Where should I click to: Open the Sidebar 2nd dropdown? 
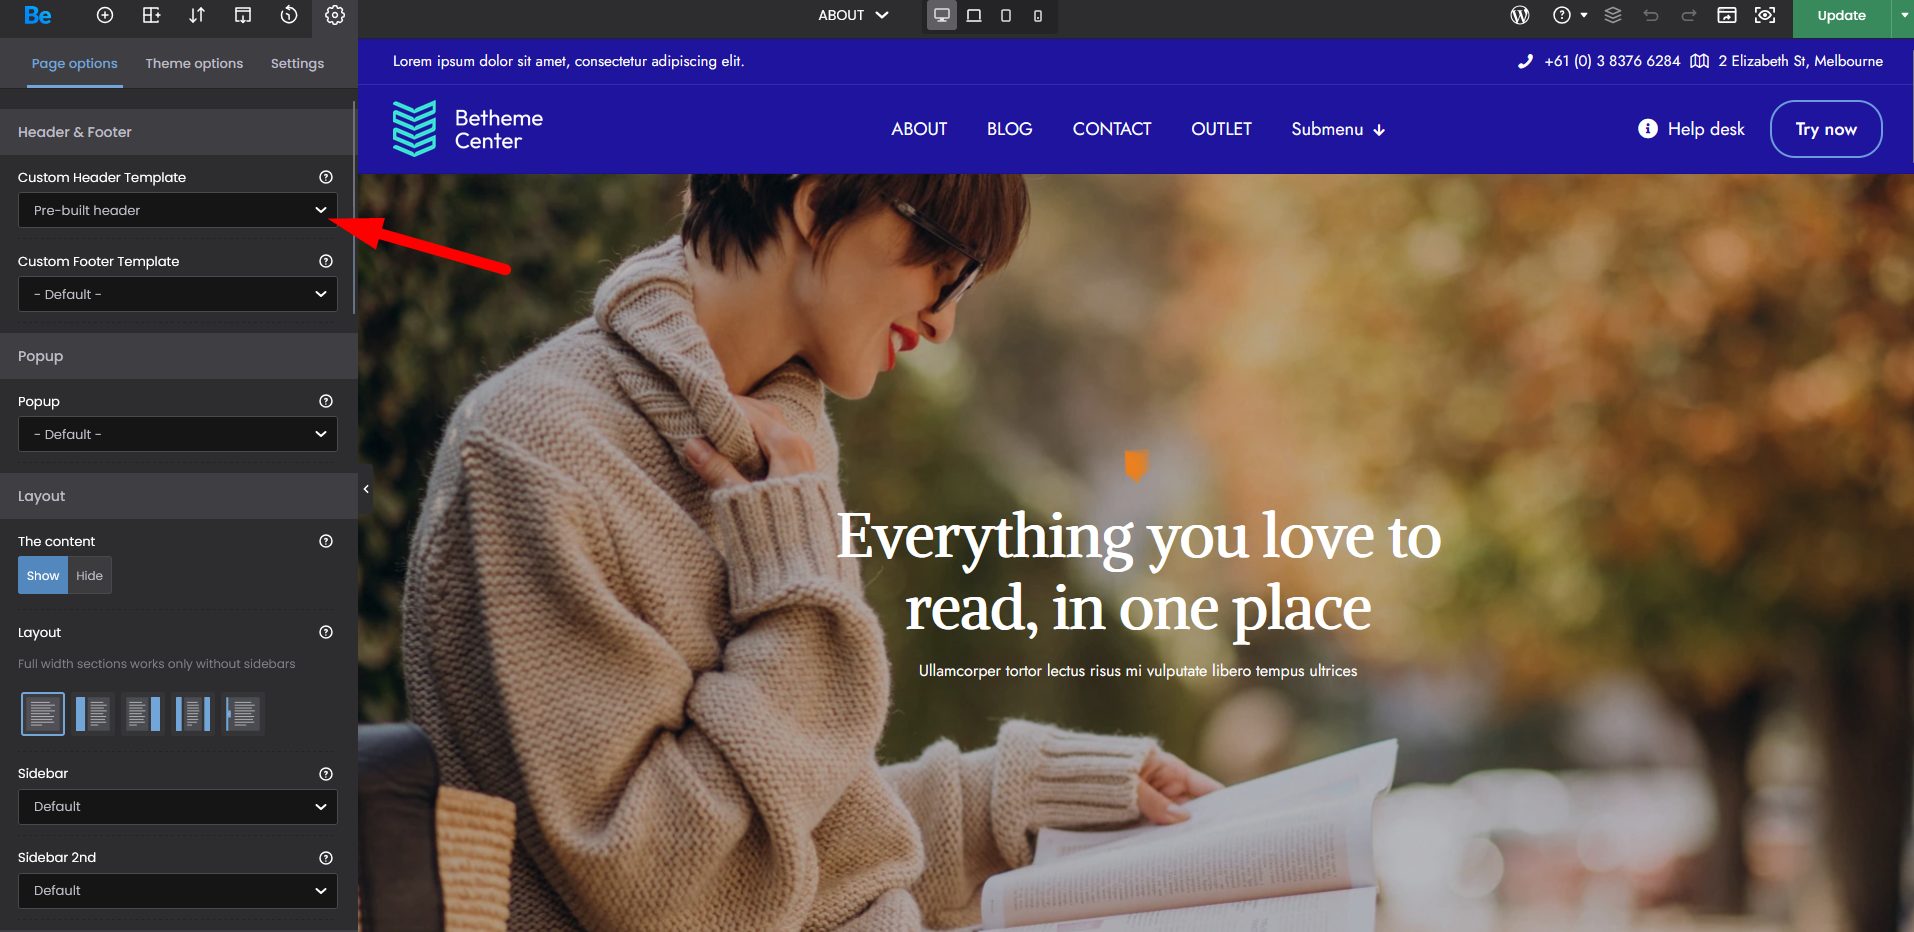tap(178, 891)
